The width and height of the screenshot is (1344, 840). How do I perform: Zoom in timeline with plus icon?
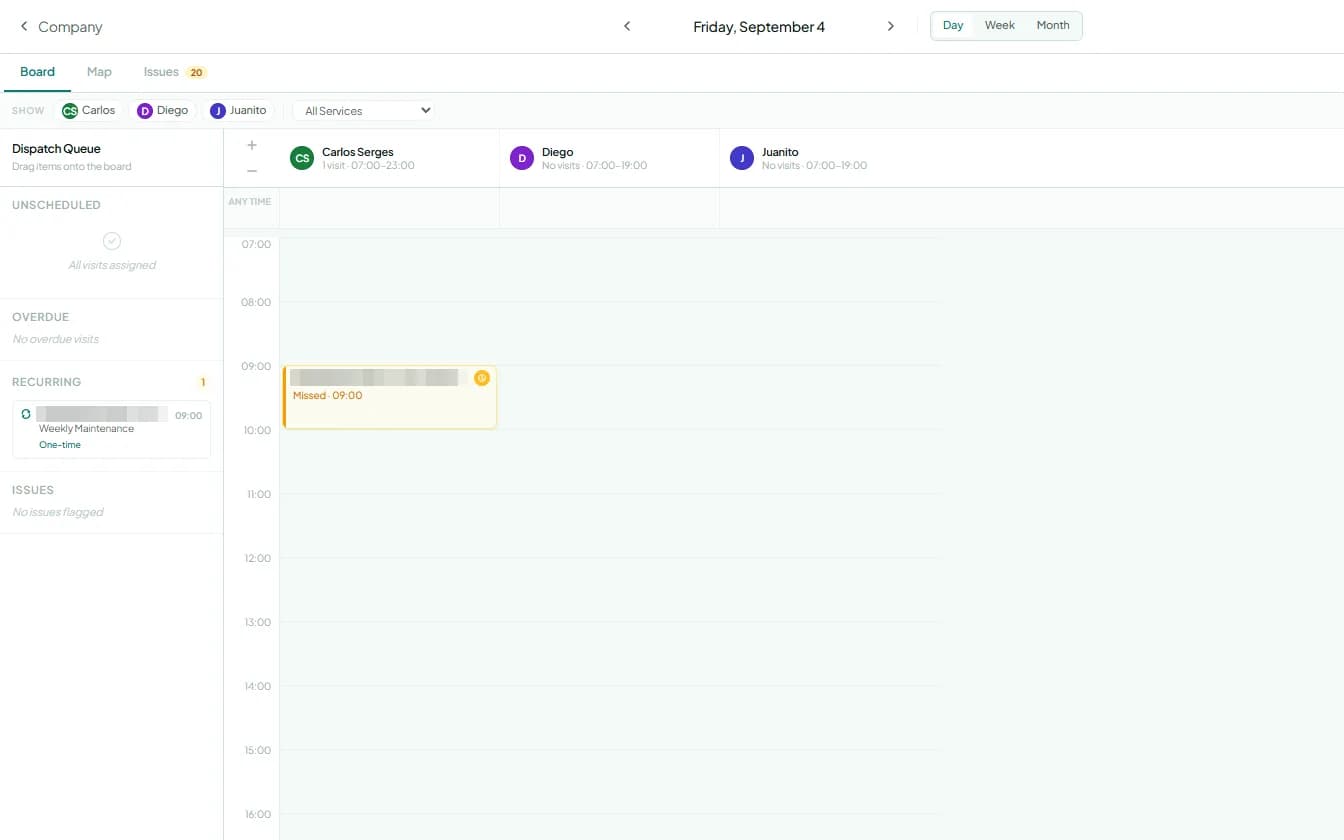(252, 145)
